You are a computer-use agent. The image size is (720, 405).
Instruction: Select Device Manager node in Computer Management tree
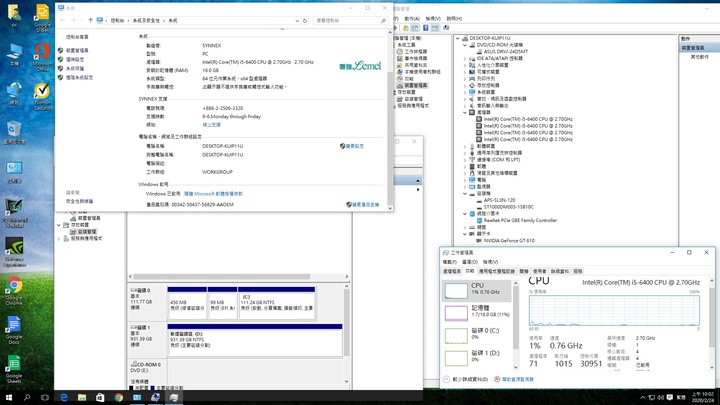coord(416,85)
